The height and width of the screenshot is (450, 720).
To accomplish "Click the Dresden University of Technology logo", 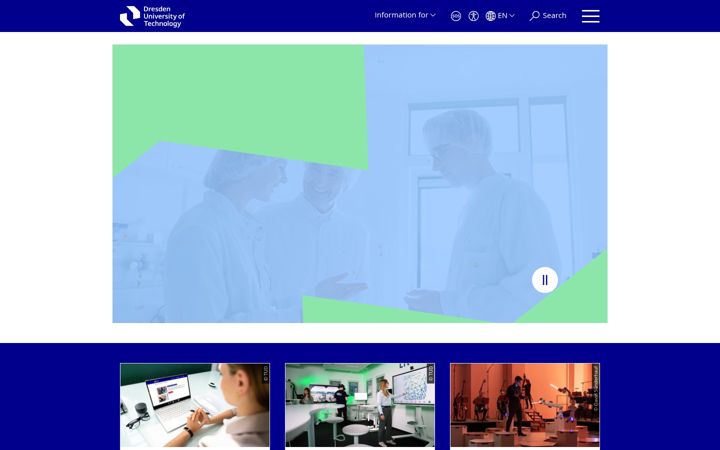I will tap(152, 16).
